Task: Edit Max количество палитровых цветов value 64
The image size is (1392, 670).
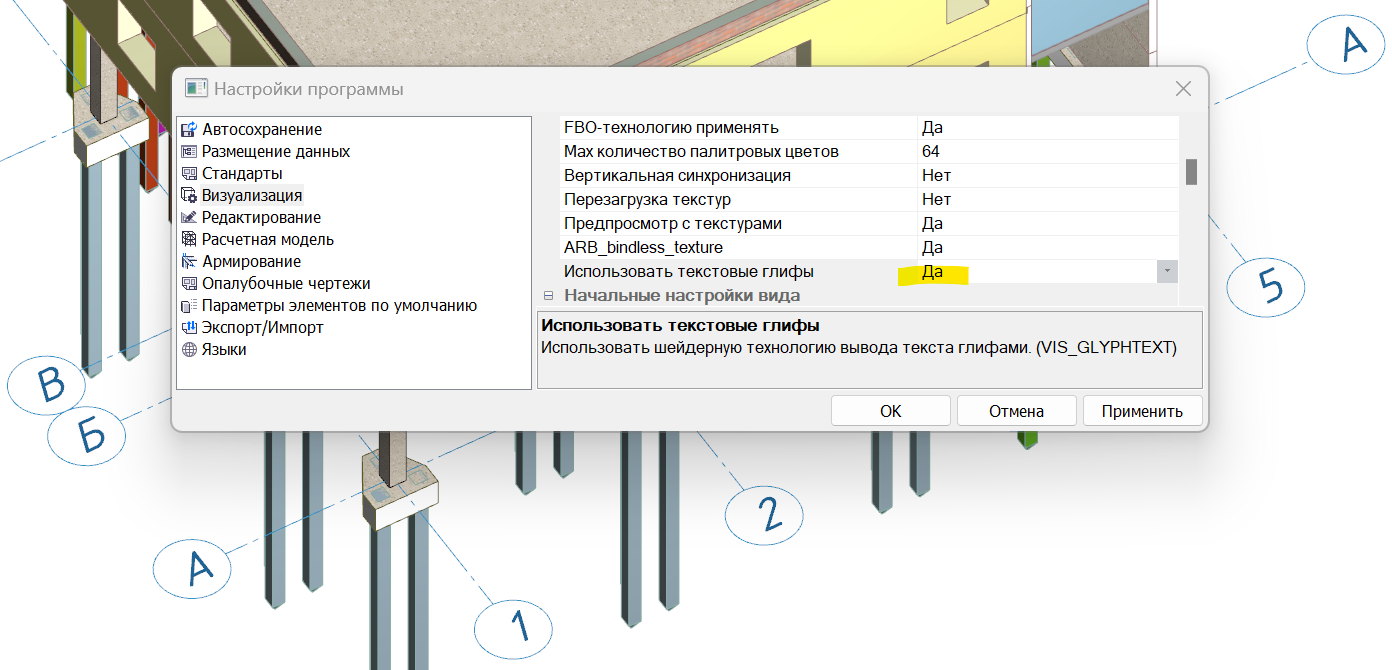Action: coord(932,152)
